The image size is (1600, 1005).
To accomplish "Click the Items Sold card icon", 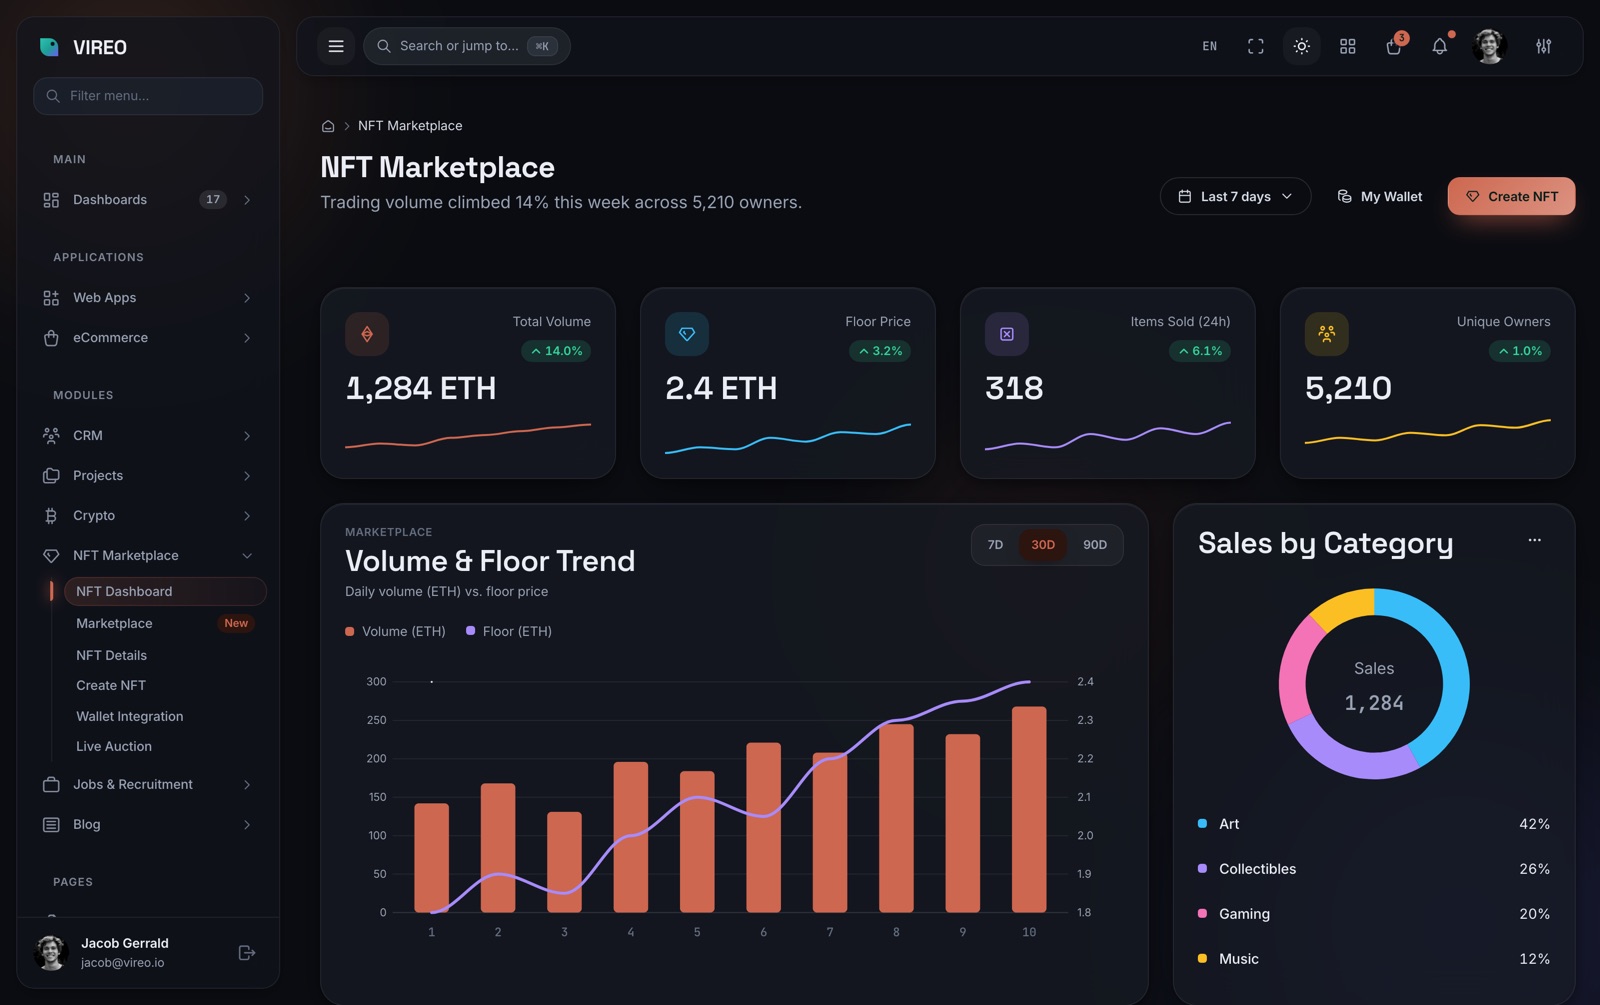I will (1007, 334).
